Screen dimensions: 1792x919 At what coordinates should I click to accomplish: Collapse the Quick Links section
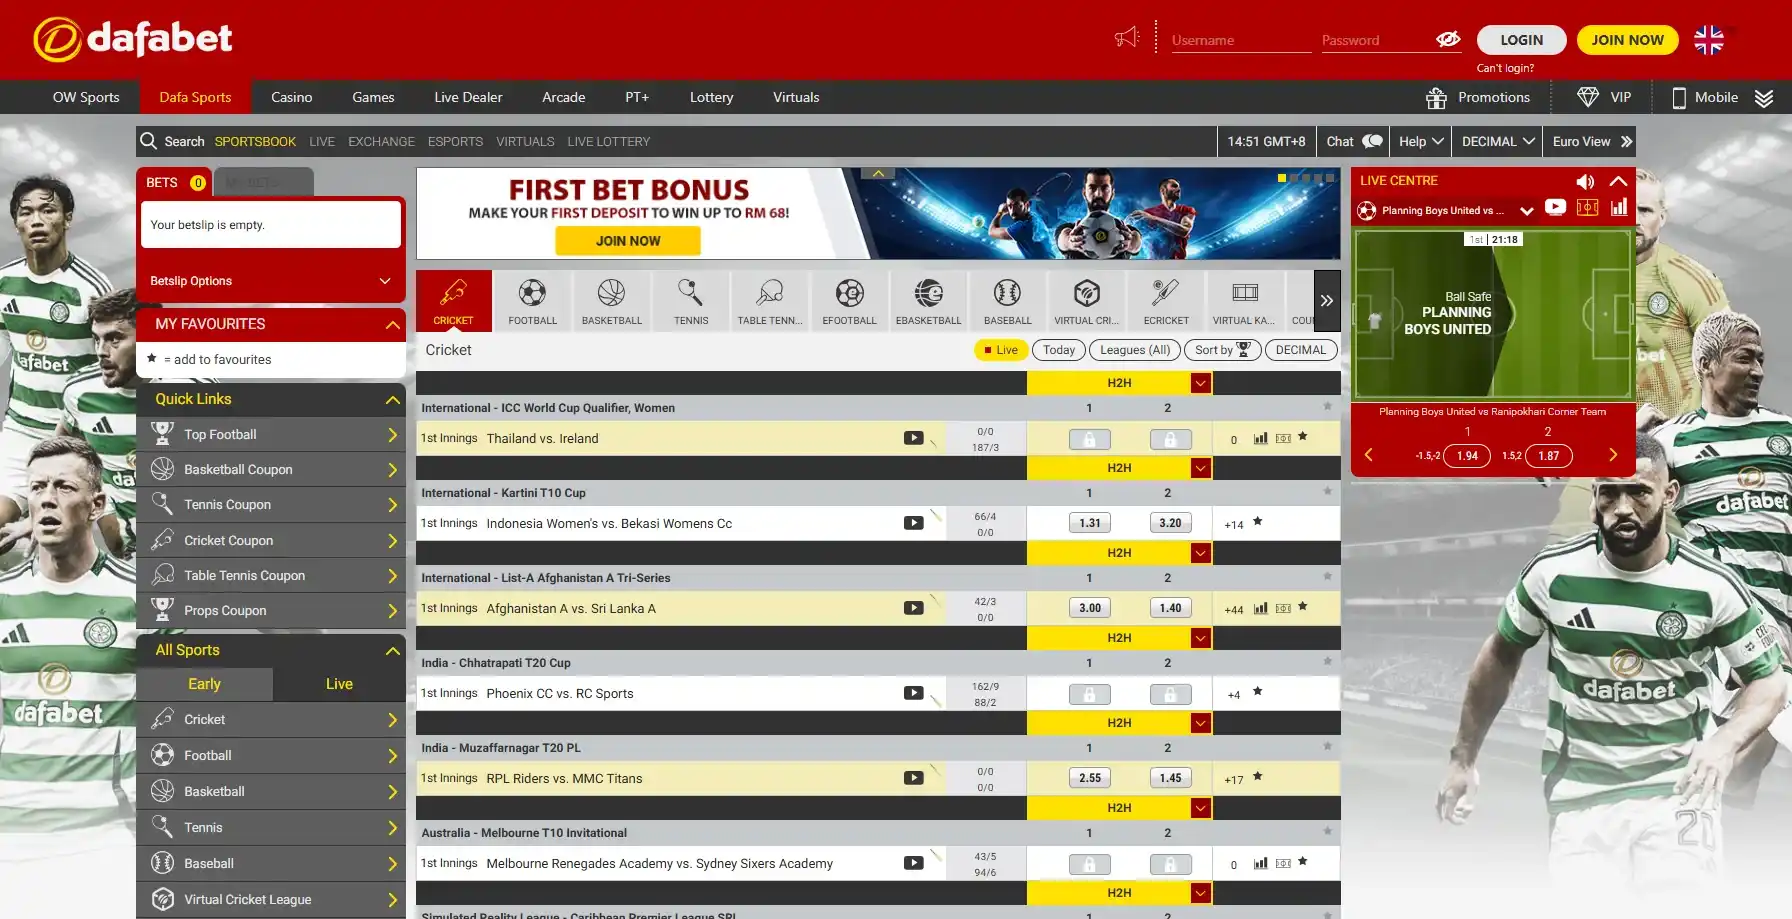(x=392, y=399)
